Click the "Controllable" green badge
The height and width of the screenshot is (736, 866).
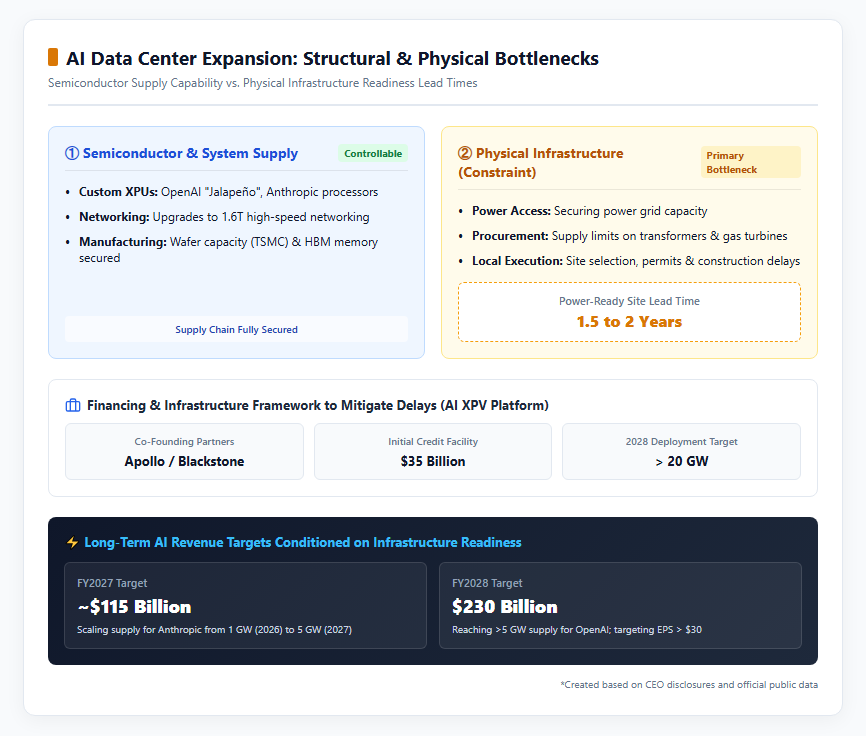(x=373, y=153)
